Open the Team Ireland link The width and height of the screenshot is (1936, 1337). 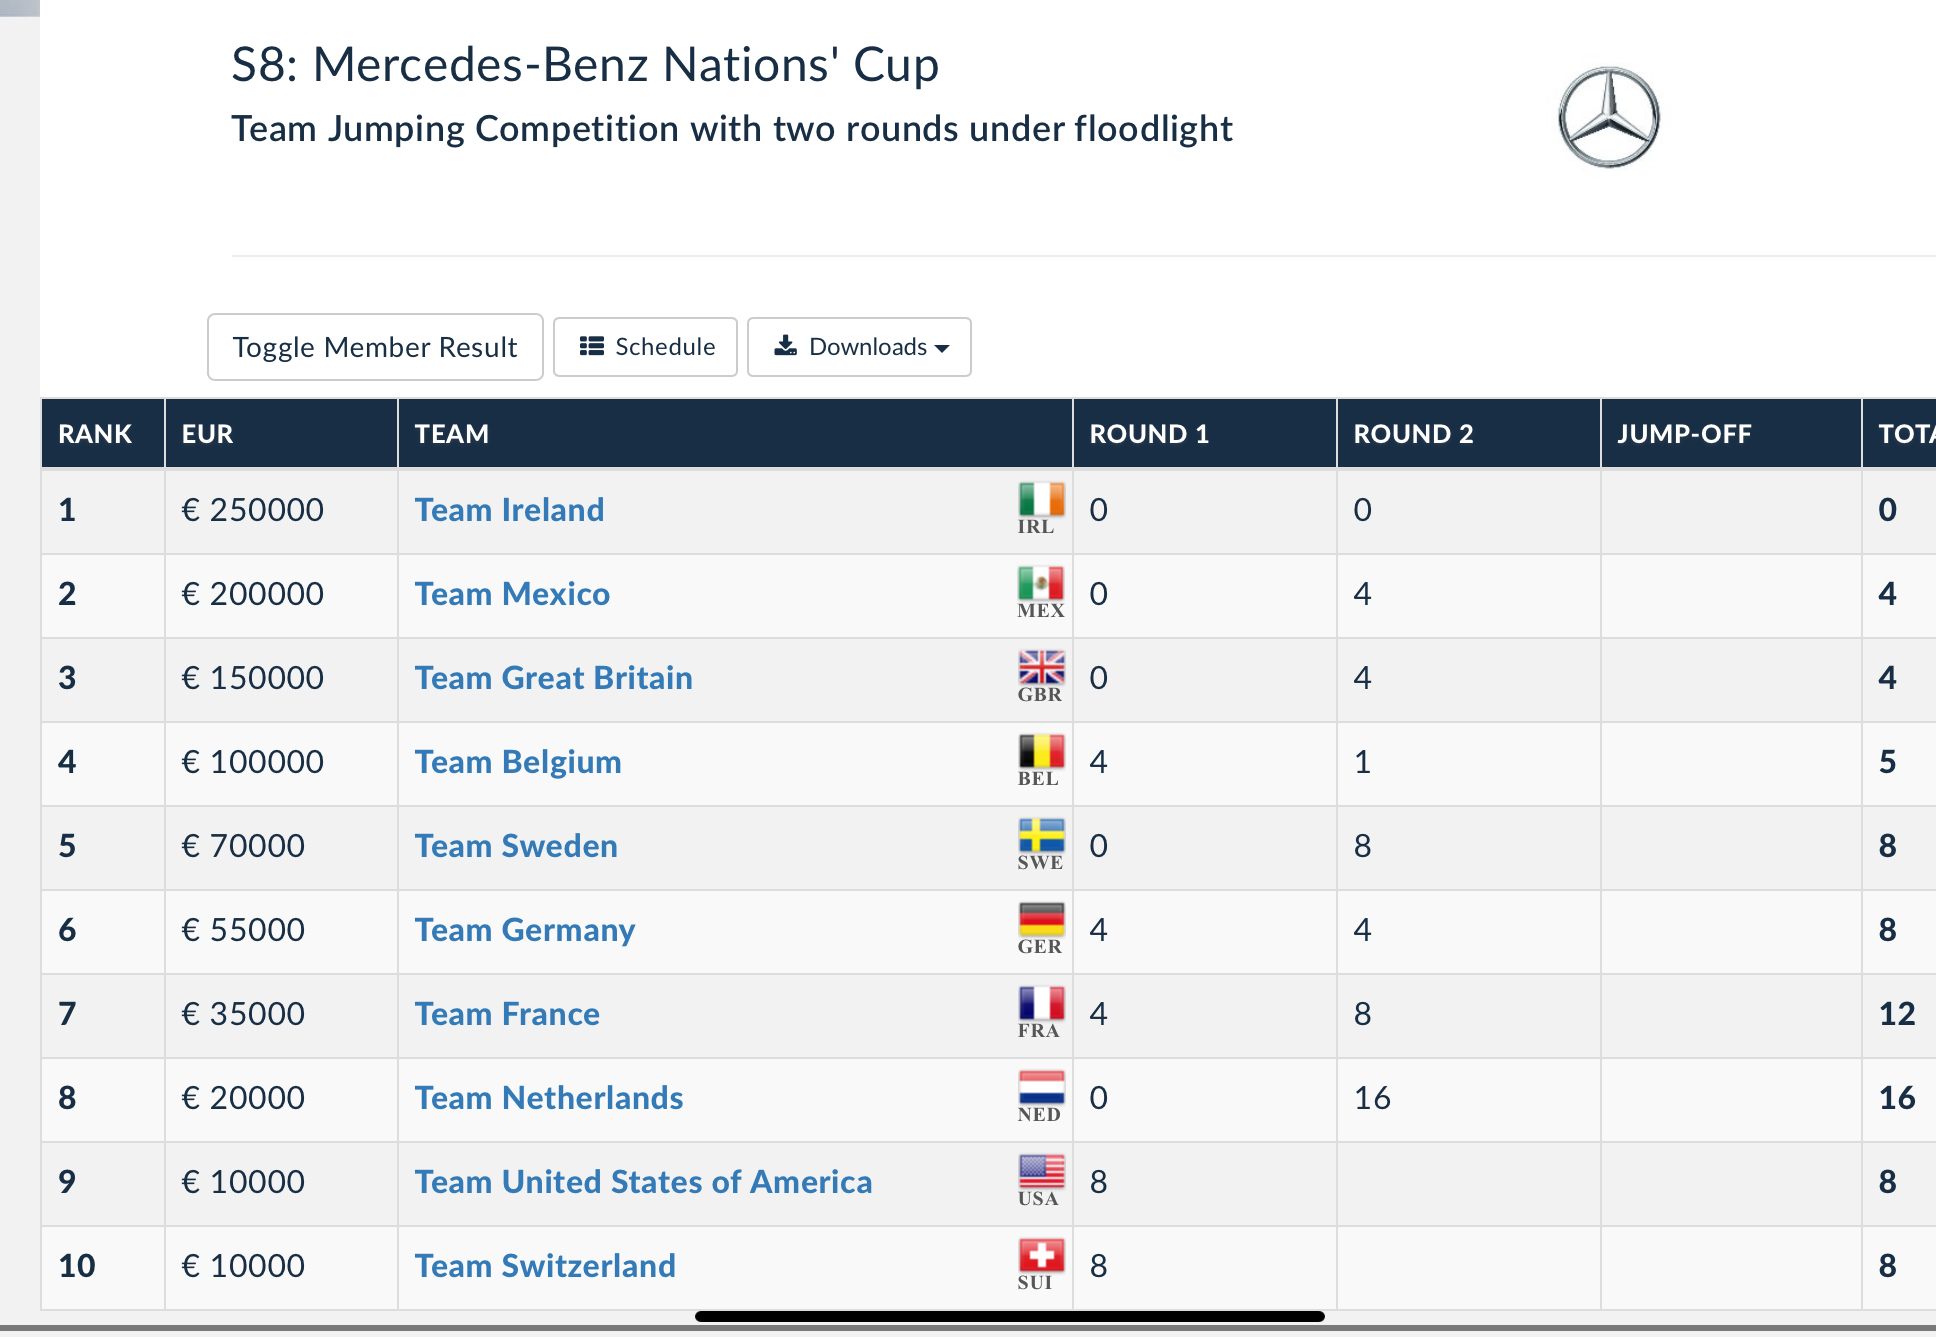click(509, 510)
